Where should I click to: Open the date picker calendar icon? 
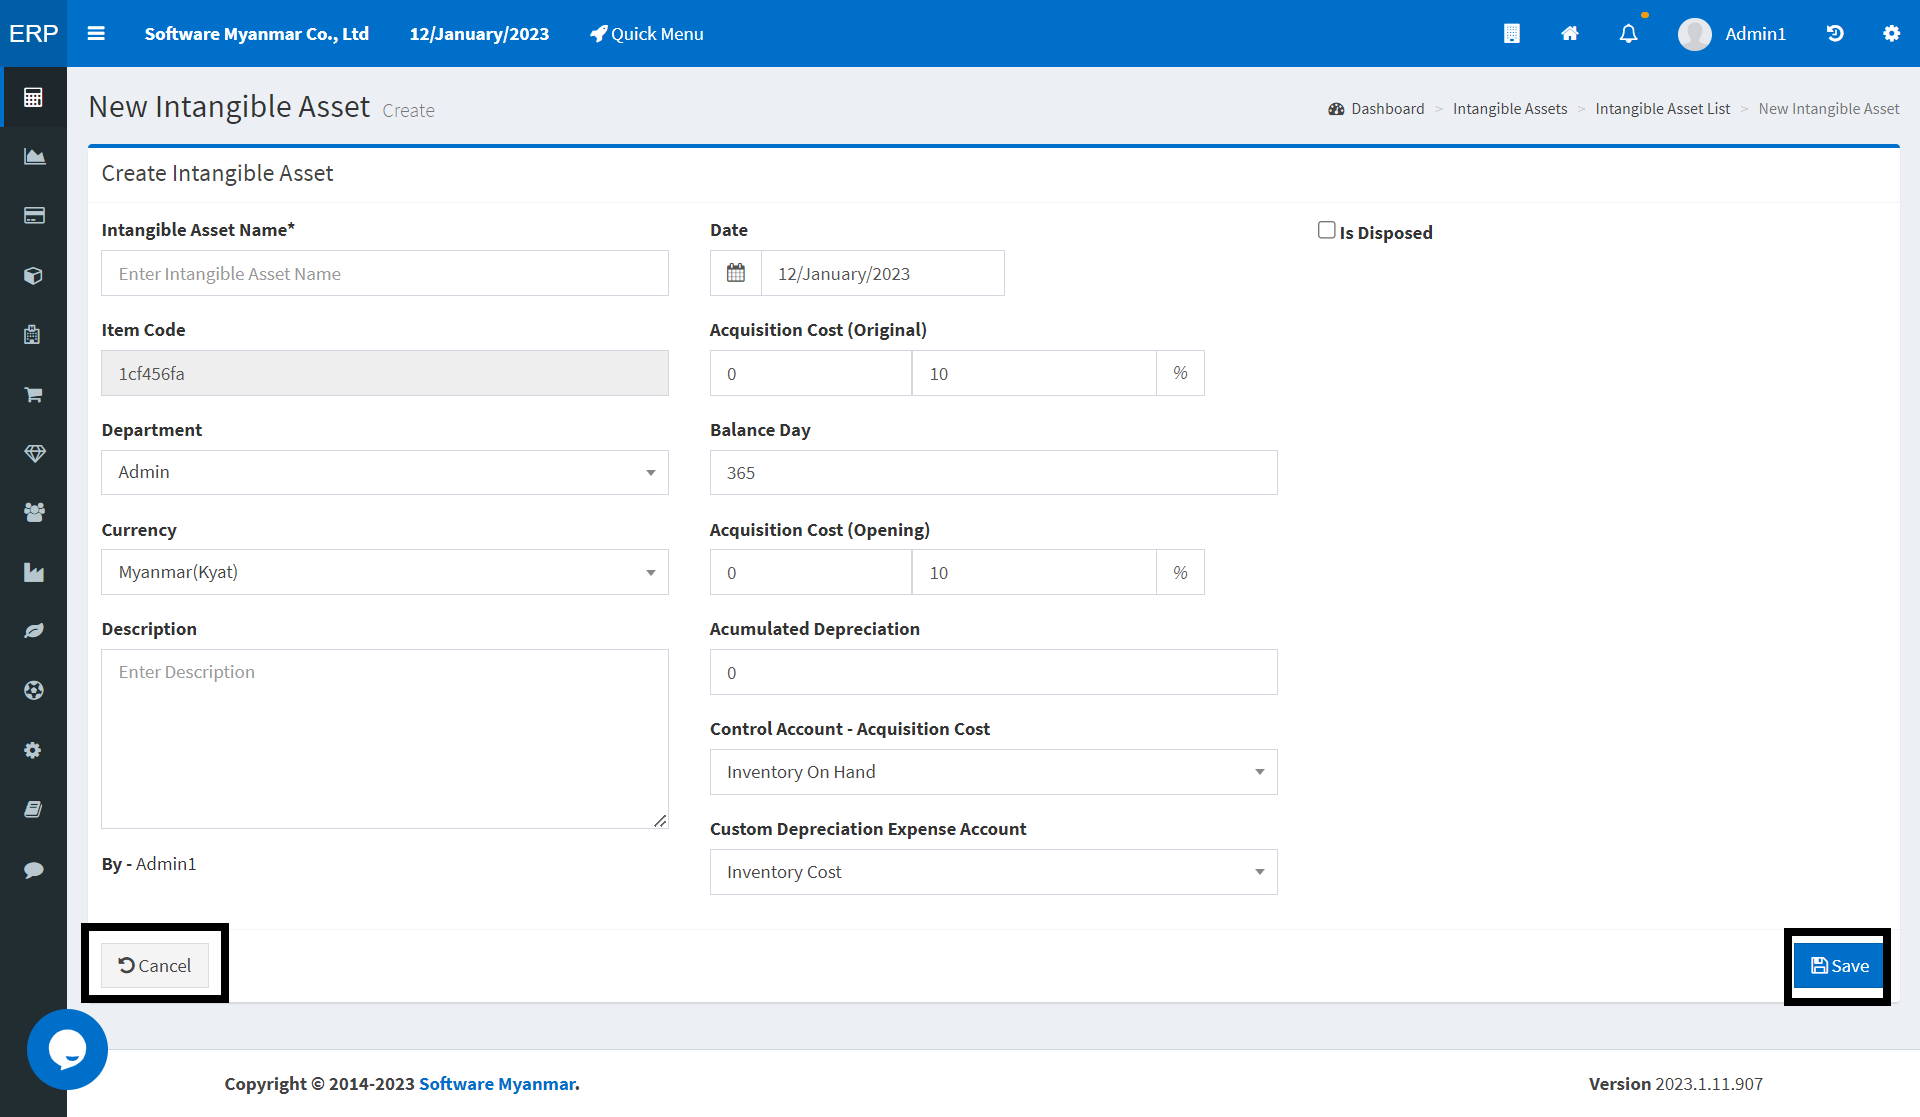[736, 273]
